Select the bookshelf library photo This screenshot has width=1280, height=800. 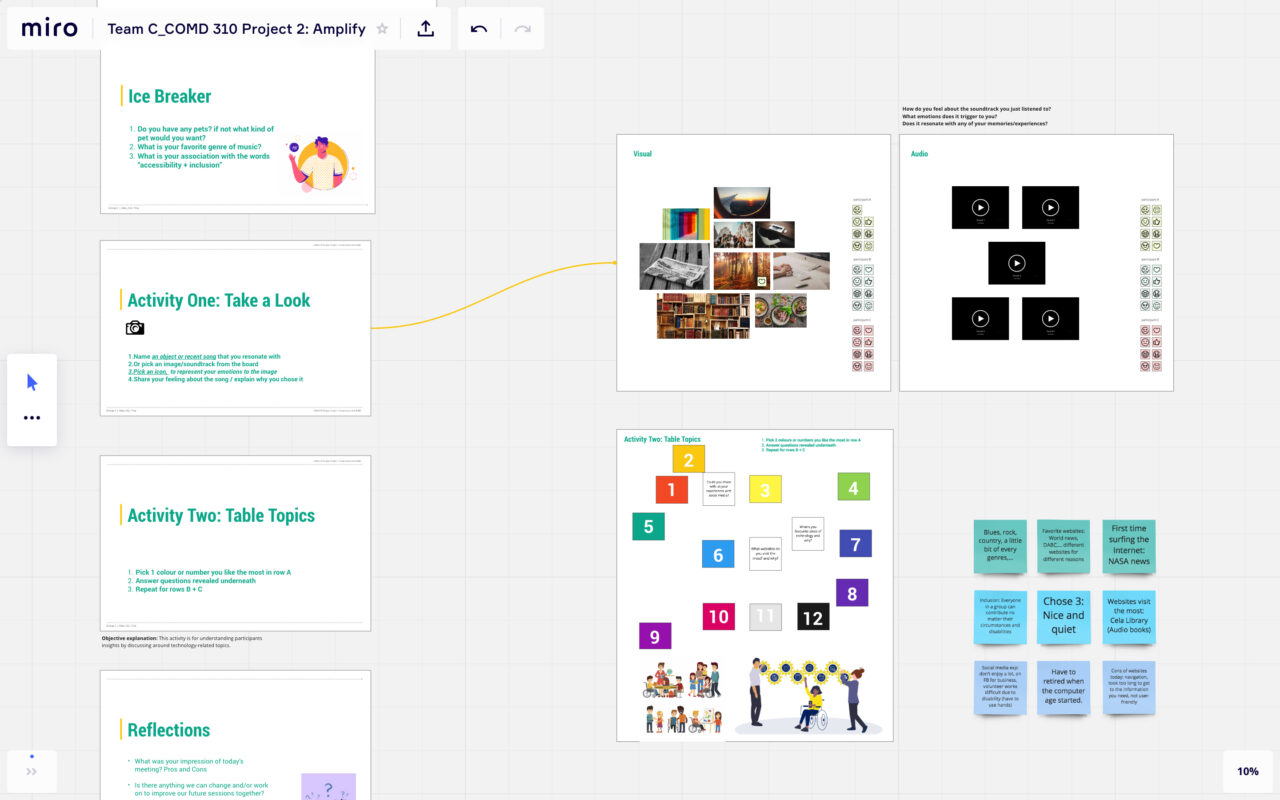coord(703,315)
